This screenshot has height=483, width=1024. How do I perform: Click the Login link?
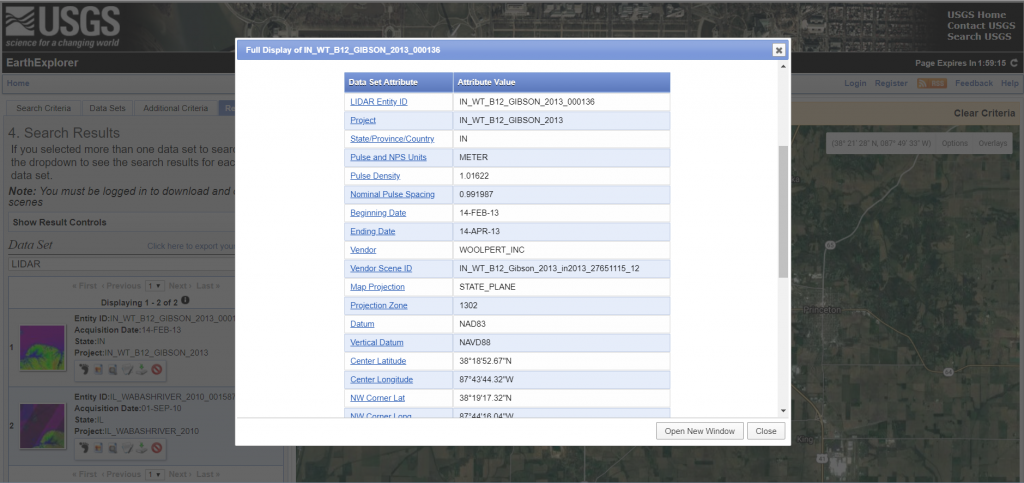click(856, 84)
